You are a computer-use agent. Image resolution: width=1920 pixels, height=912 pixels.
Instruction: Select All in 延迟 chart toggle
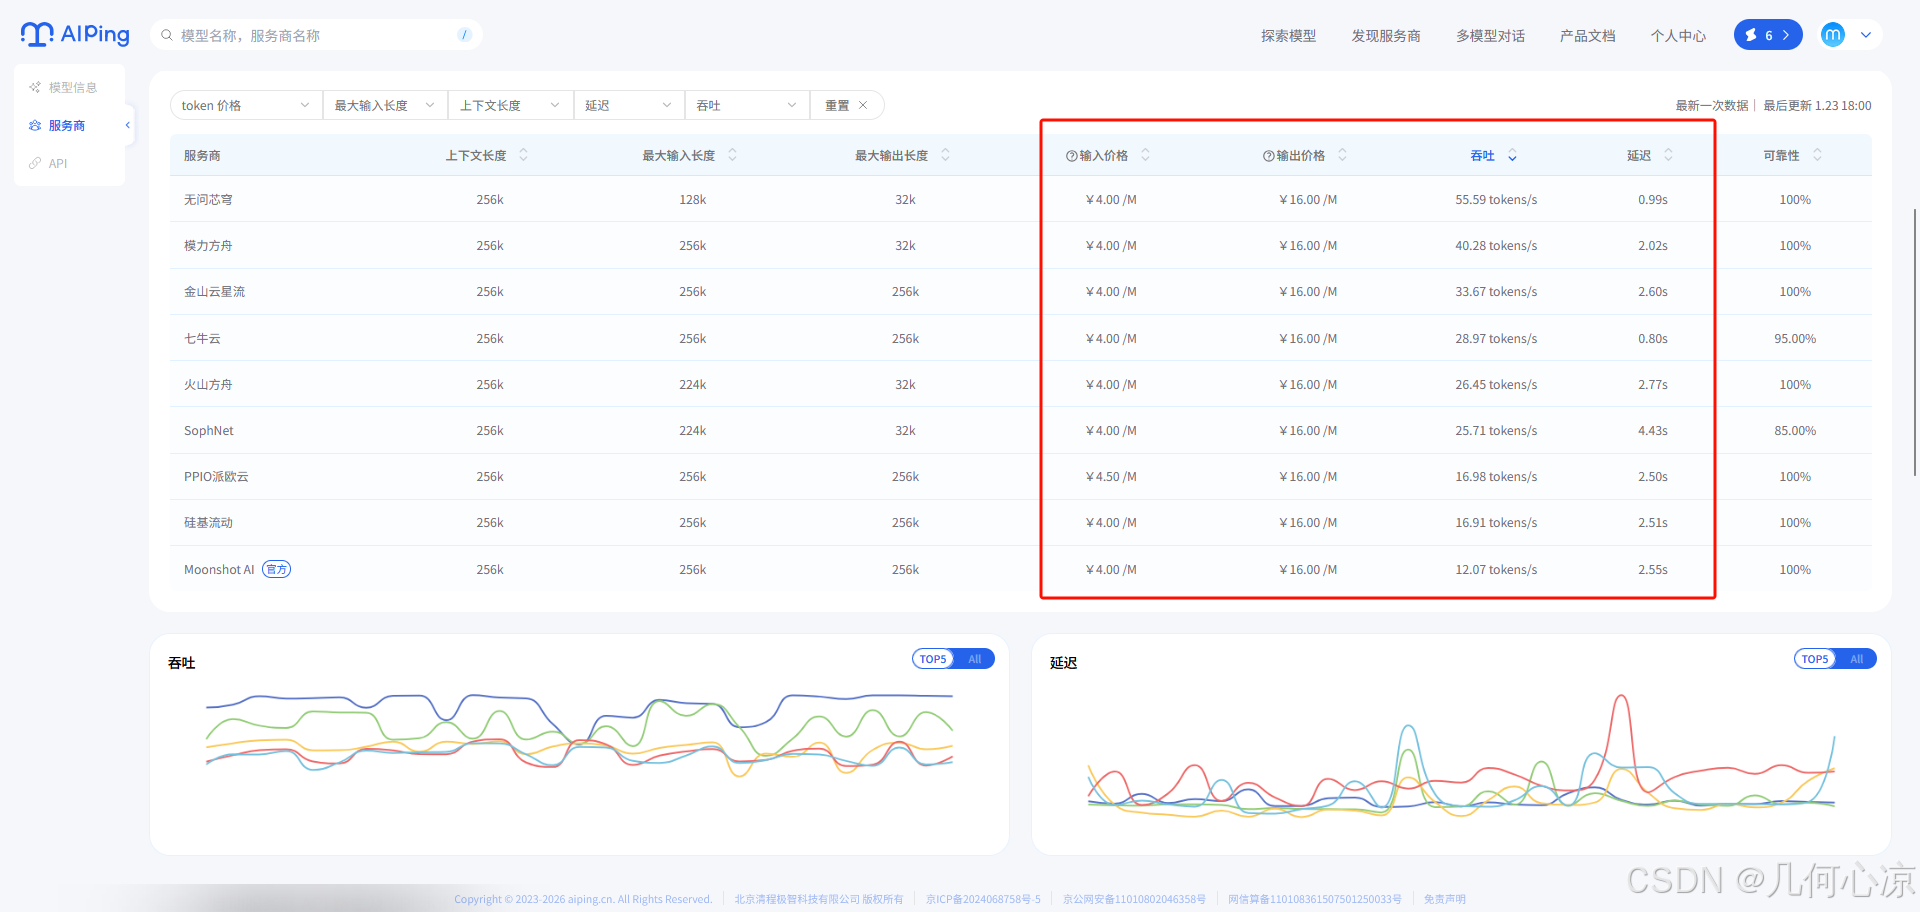tap(1856, 659)
